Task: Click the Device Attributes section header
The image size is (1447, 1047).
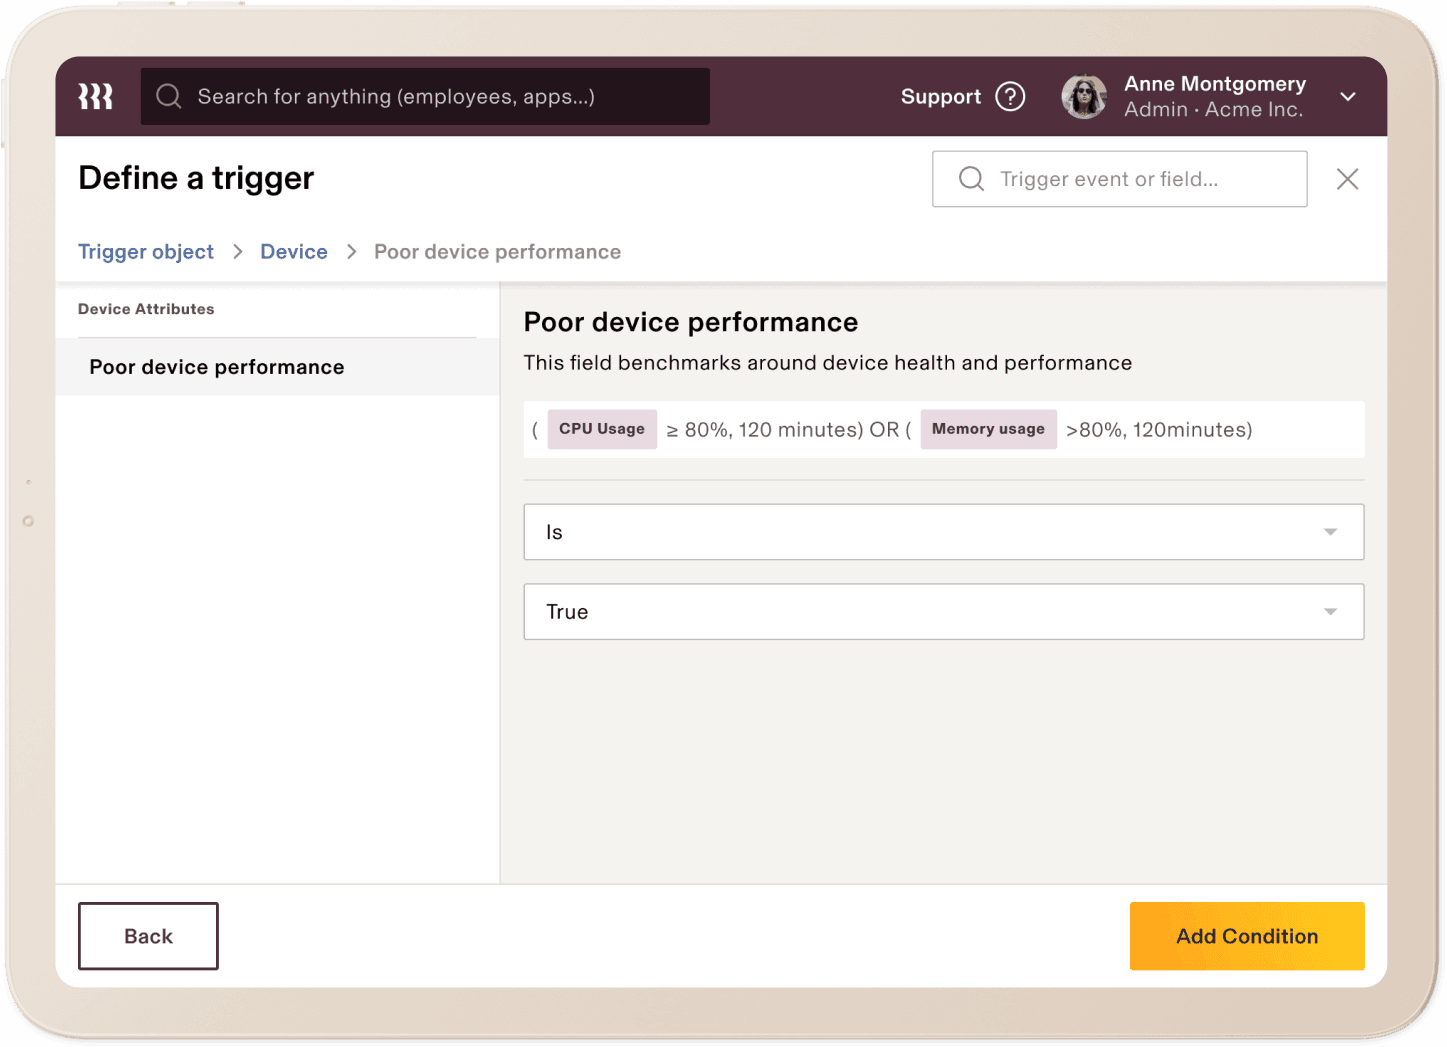Action: coord(146,309)
